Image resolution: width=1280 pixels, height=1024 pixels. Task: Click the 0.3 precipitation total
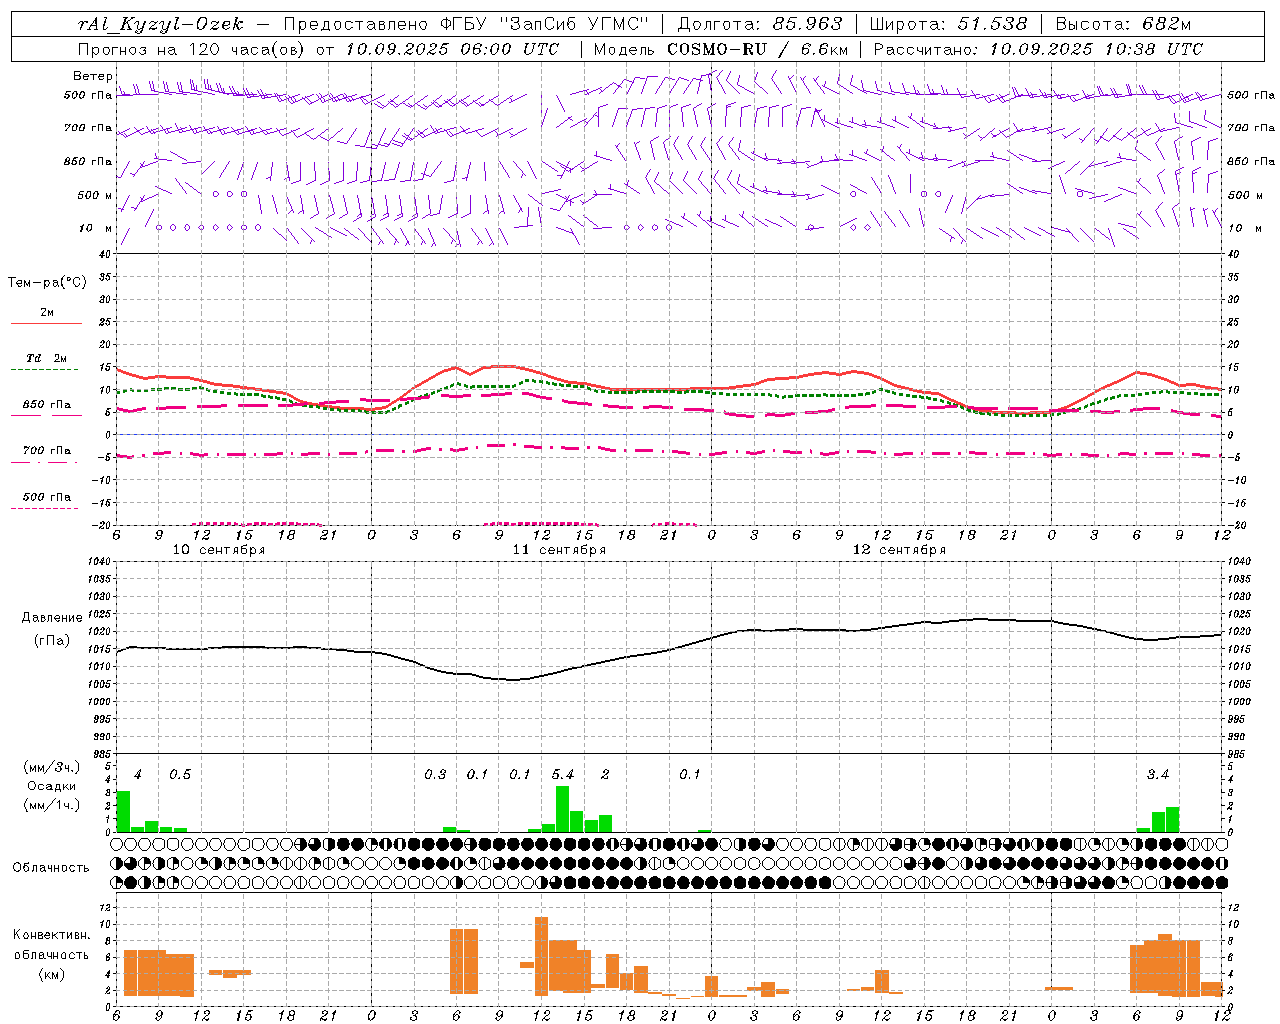435,775
